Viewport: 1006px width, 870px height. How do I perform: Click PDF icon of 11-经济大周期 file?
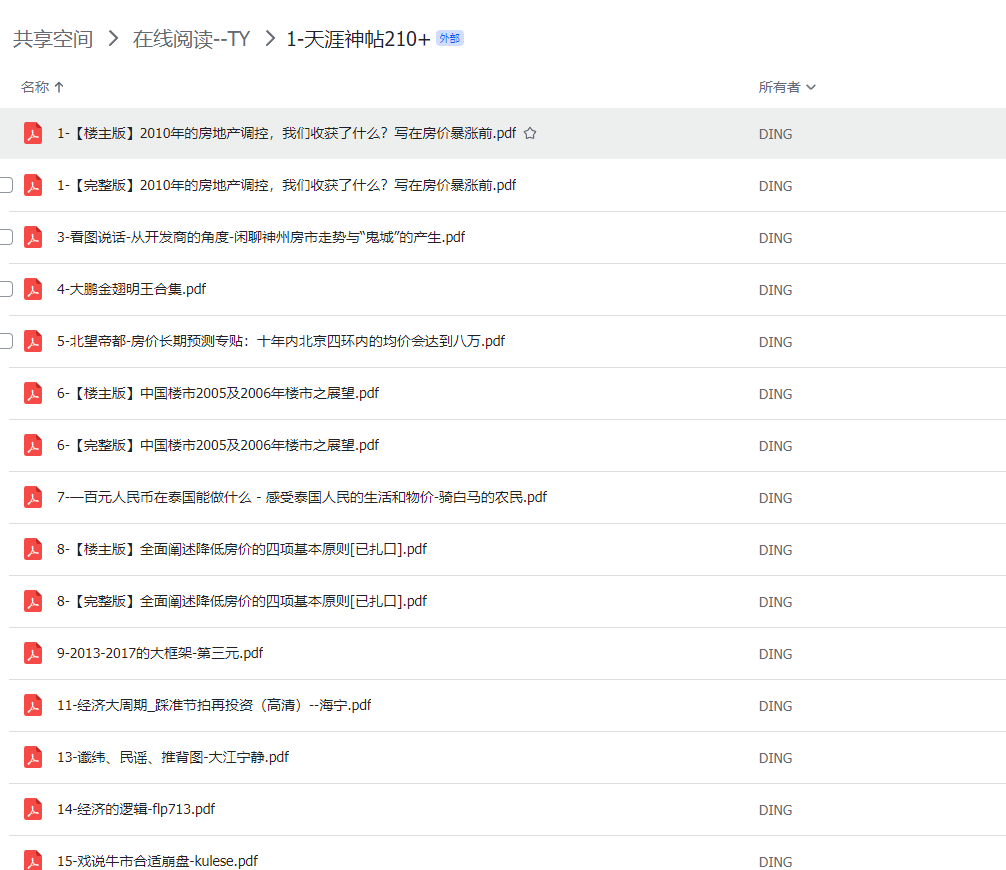[x=33, y=705]
